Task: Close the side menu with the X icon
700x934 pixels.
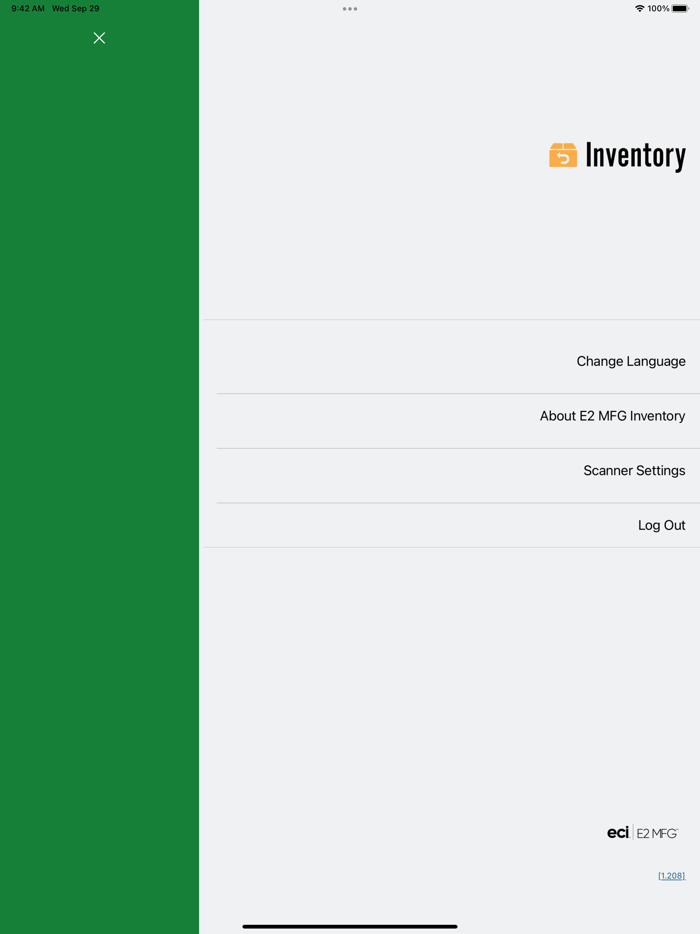Action: (99, 38)
